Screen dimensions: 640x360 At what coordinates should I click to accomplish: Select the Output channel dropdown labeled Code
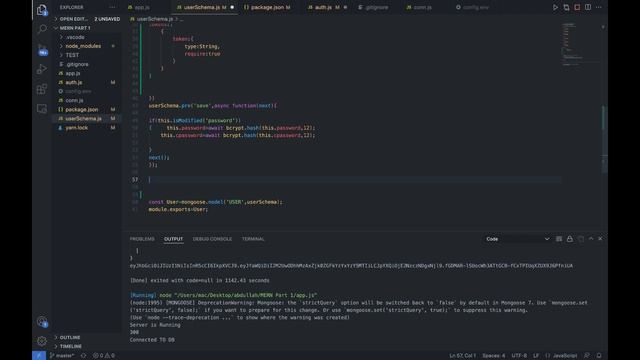518,239
